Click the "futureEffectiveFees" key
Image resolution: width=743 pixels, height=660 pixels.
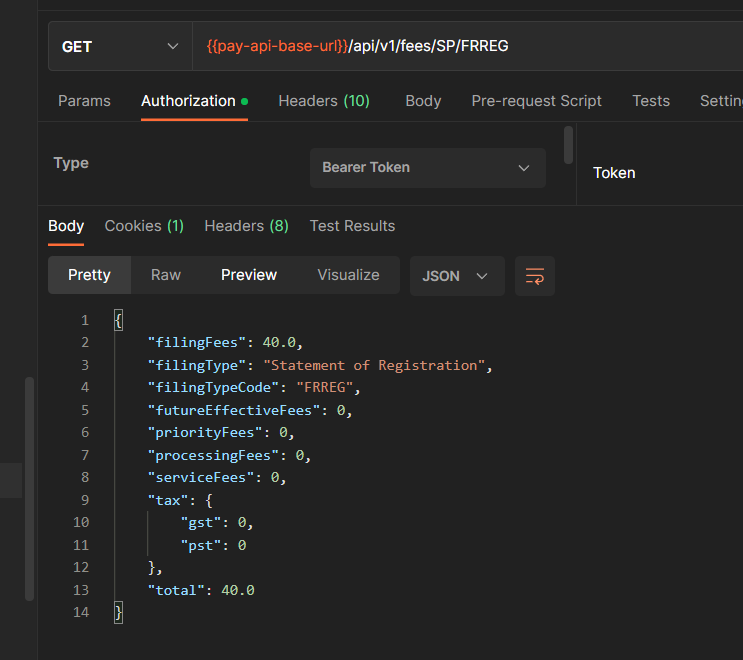click(x=234, y=410)
